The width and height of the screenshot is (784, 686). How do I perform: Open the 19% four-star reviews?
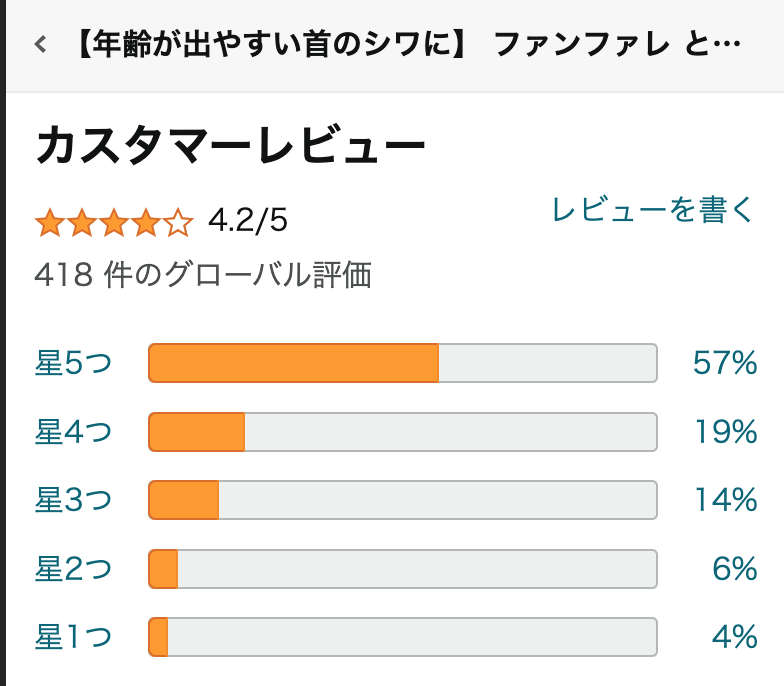click(x=726, y=432)
